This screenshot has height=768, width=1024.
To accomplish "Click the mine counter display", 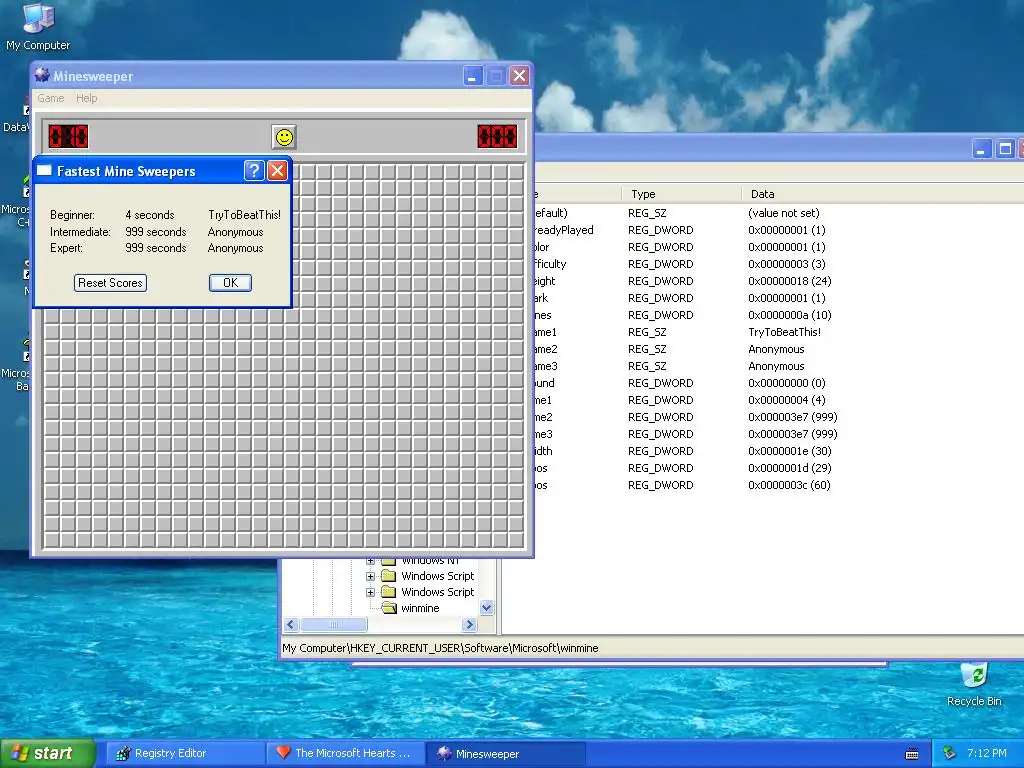I will click(68, 136).
